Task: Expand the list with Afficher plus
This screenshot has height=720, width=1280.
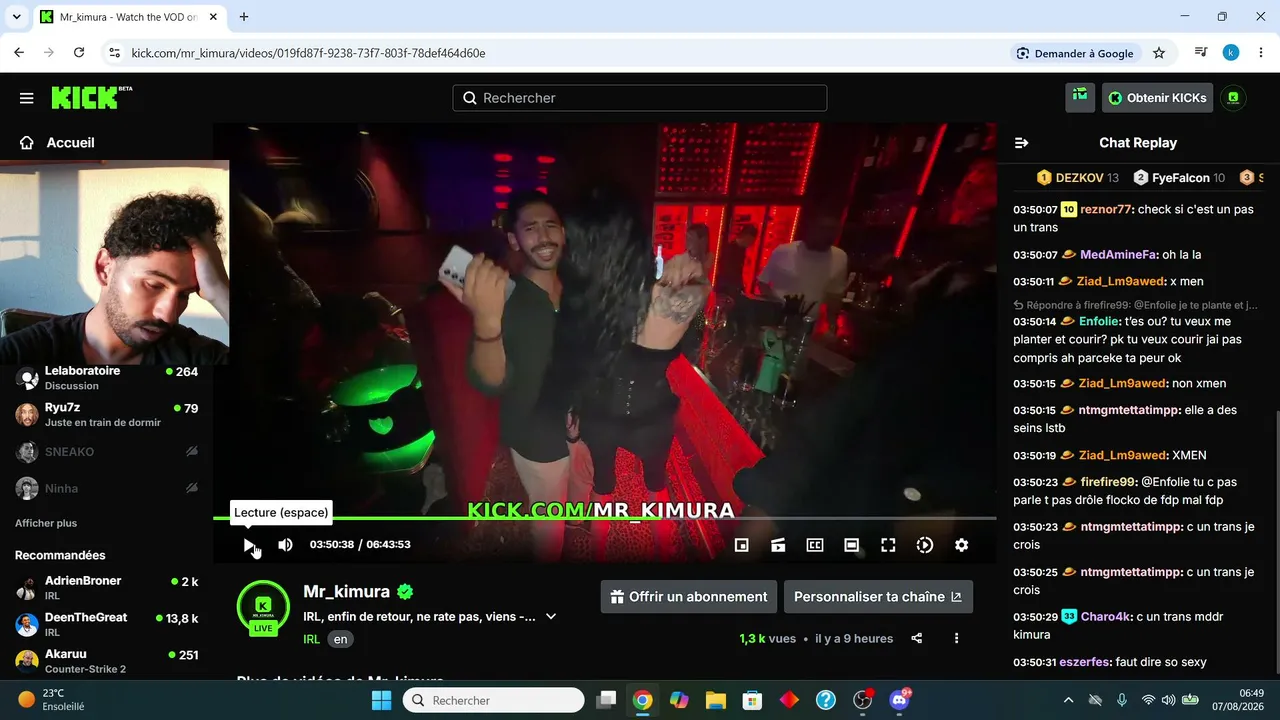Action: (46, 523)
